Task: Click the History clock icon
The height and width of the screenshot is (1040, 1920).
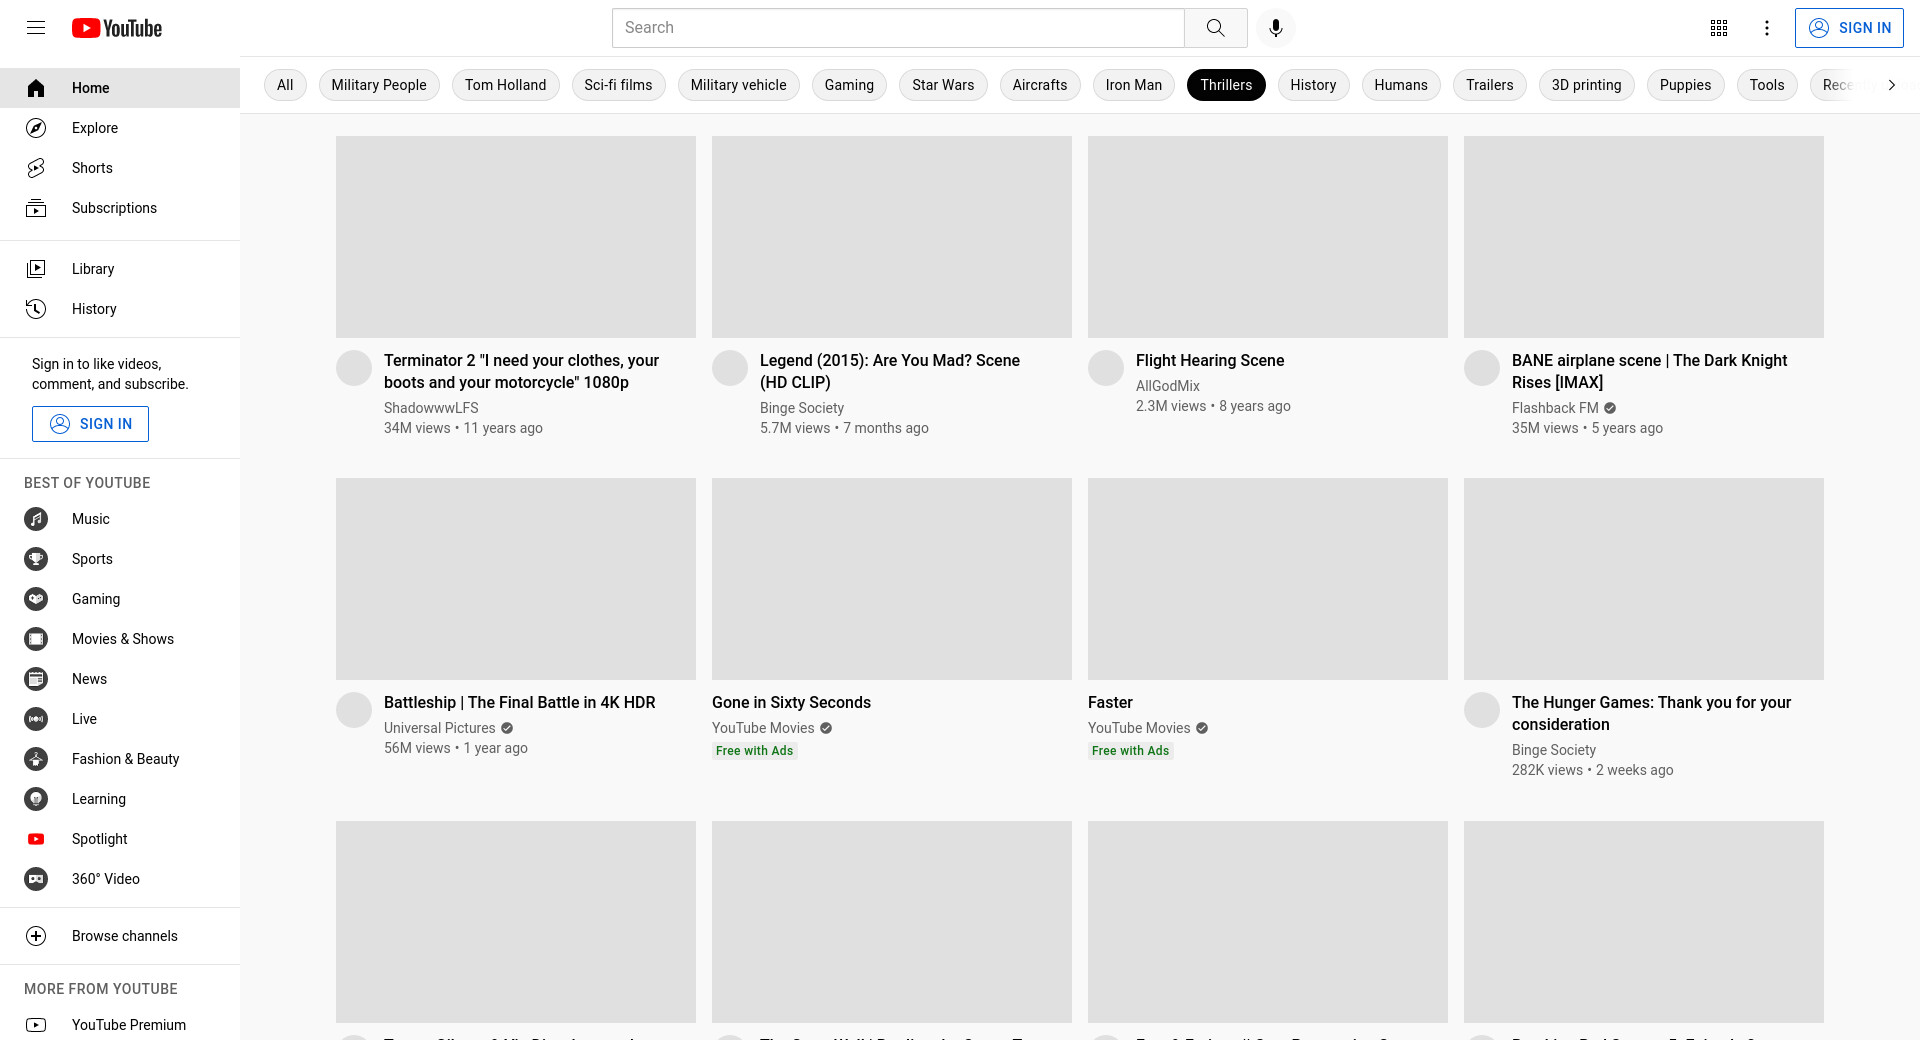Action: 36,309
